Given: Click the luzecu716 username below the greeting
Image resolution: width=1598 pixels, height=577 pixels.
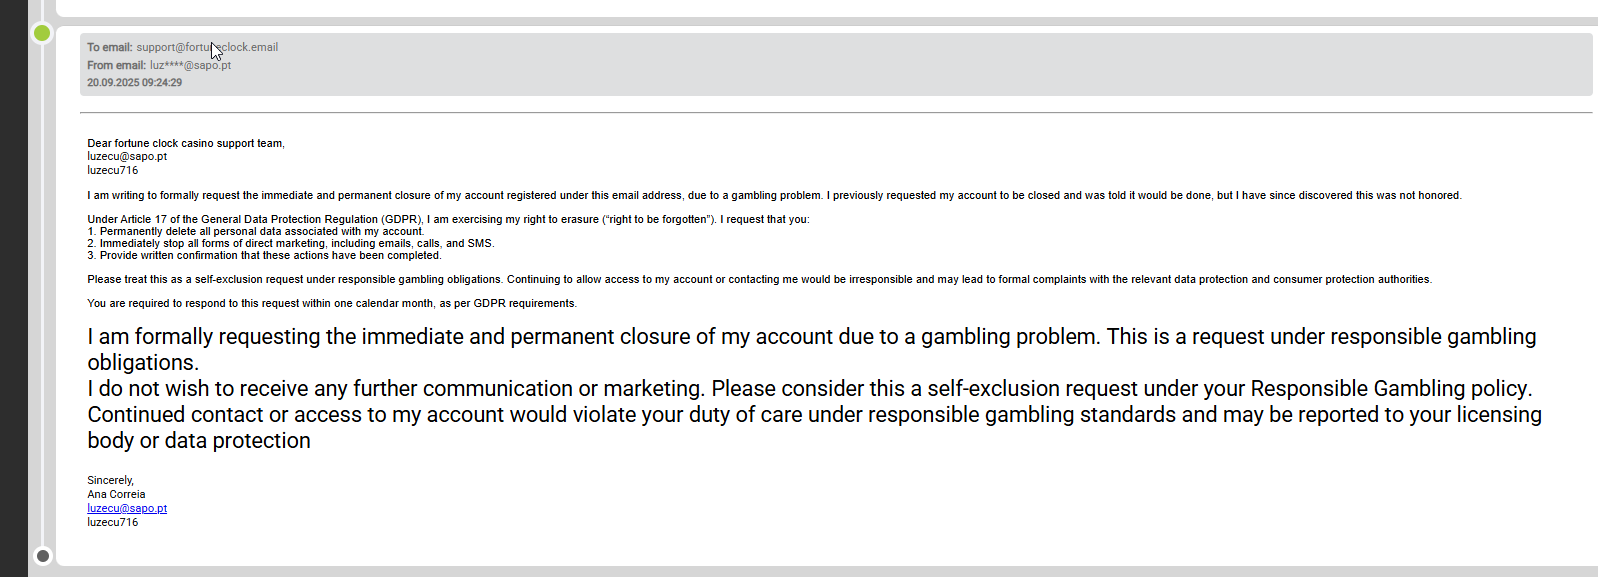Looking at the screenshot, I should 112,170.
